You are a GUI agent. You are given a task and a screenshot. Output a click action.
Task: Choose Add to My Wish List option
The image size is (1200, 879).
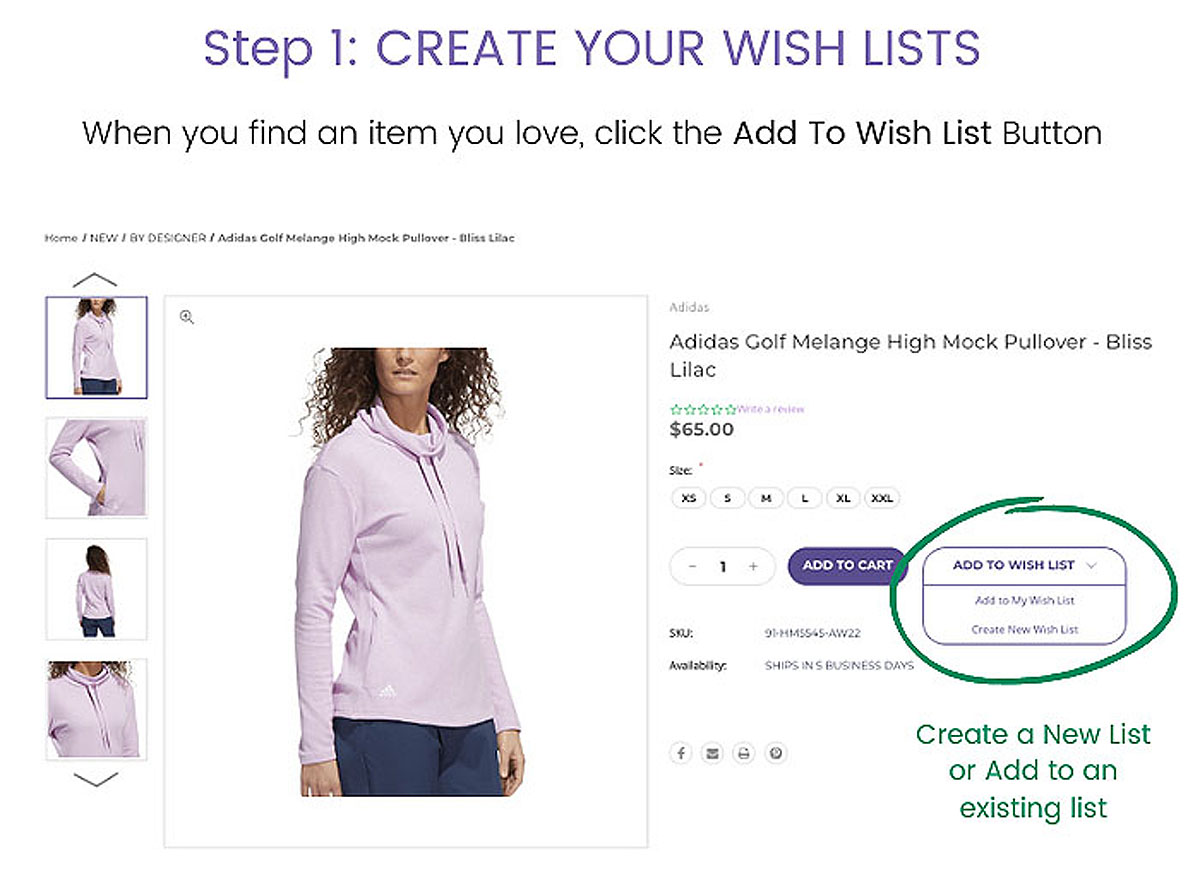coord(1025,601)
